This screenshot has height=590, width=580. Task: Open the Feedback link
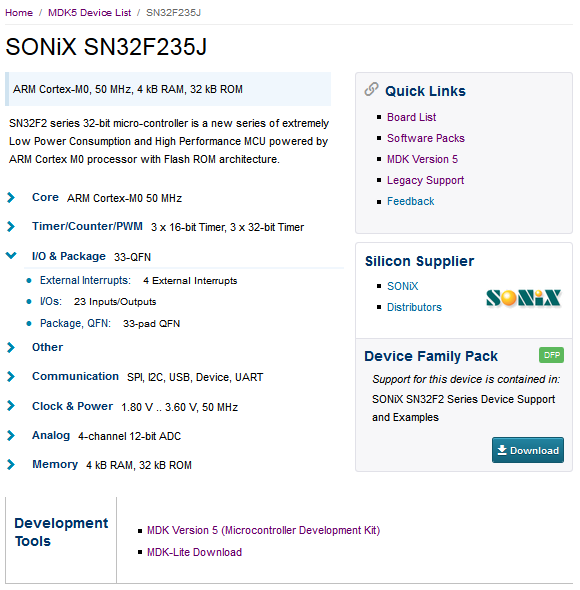(411, 201)
